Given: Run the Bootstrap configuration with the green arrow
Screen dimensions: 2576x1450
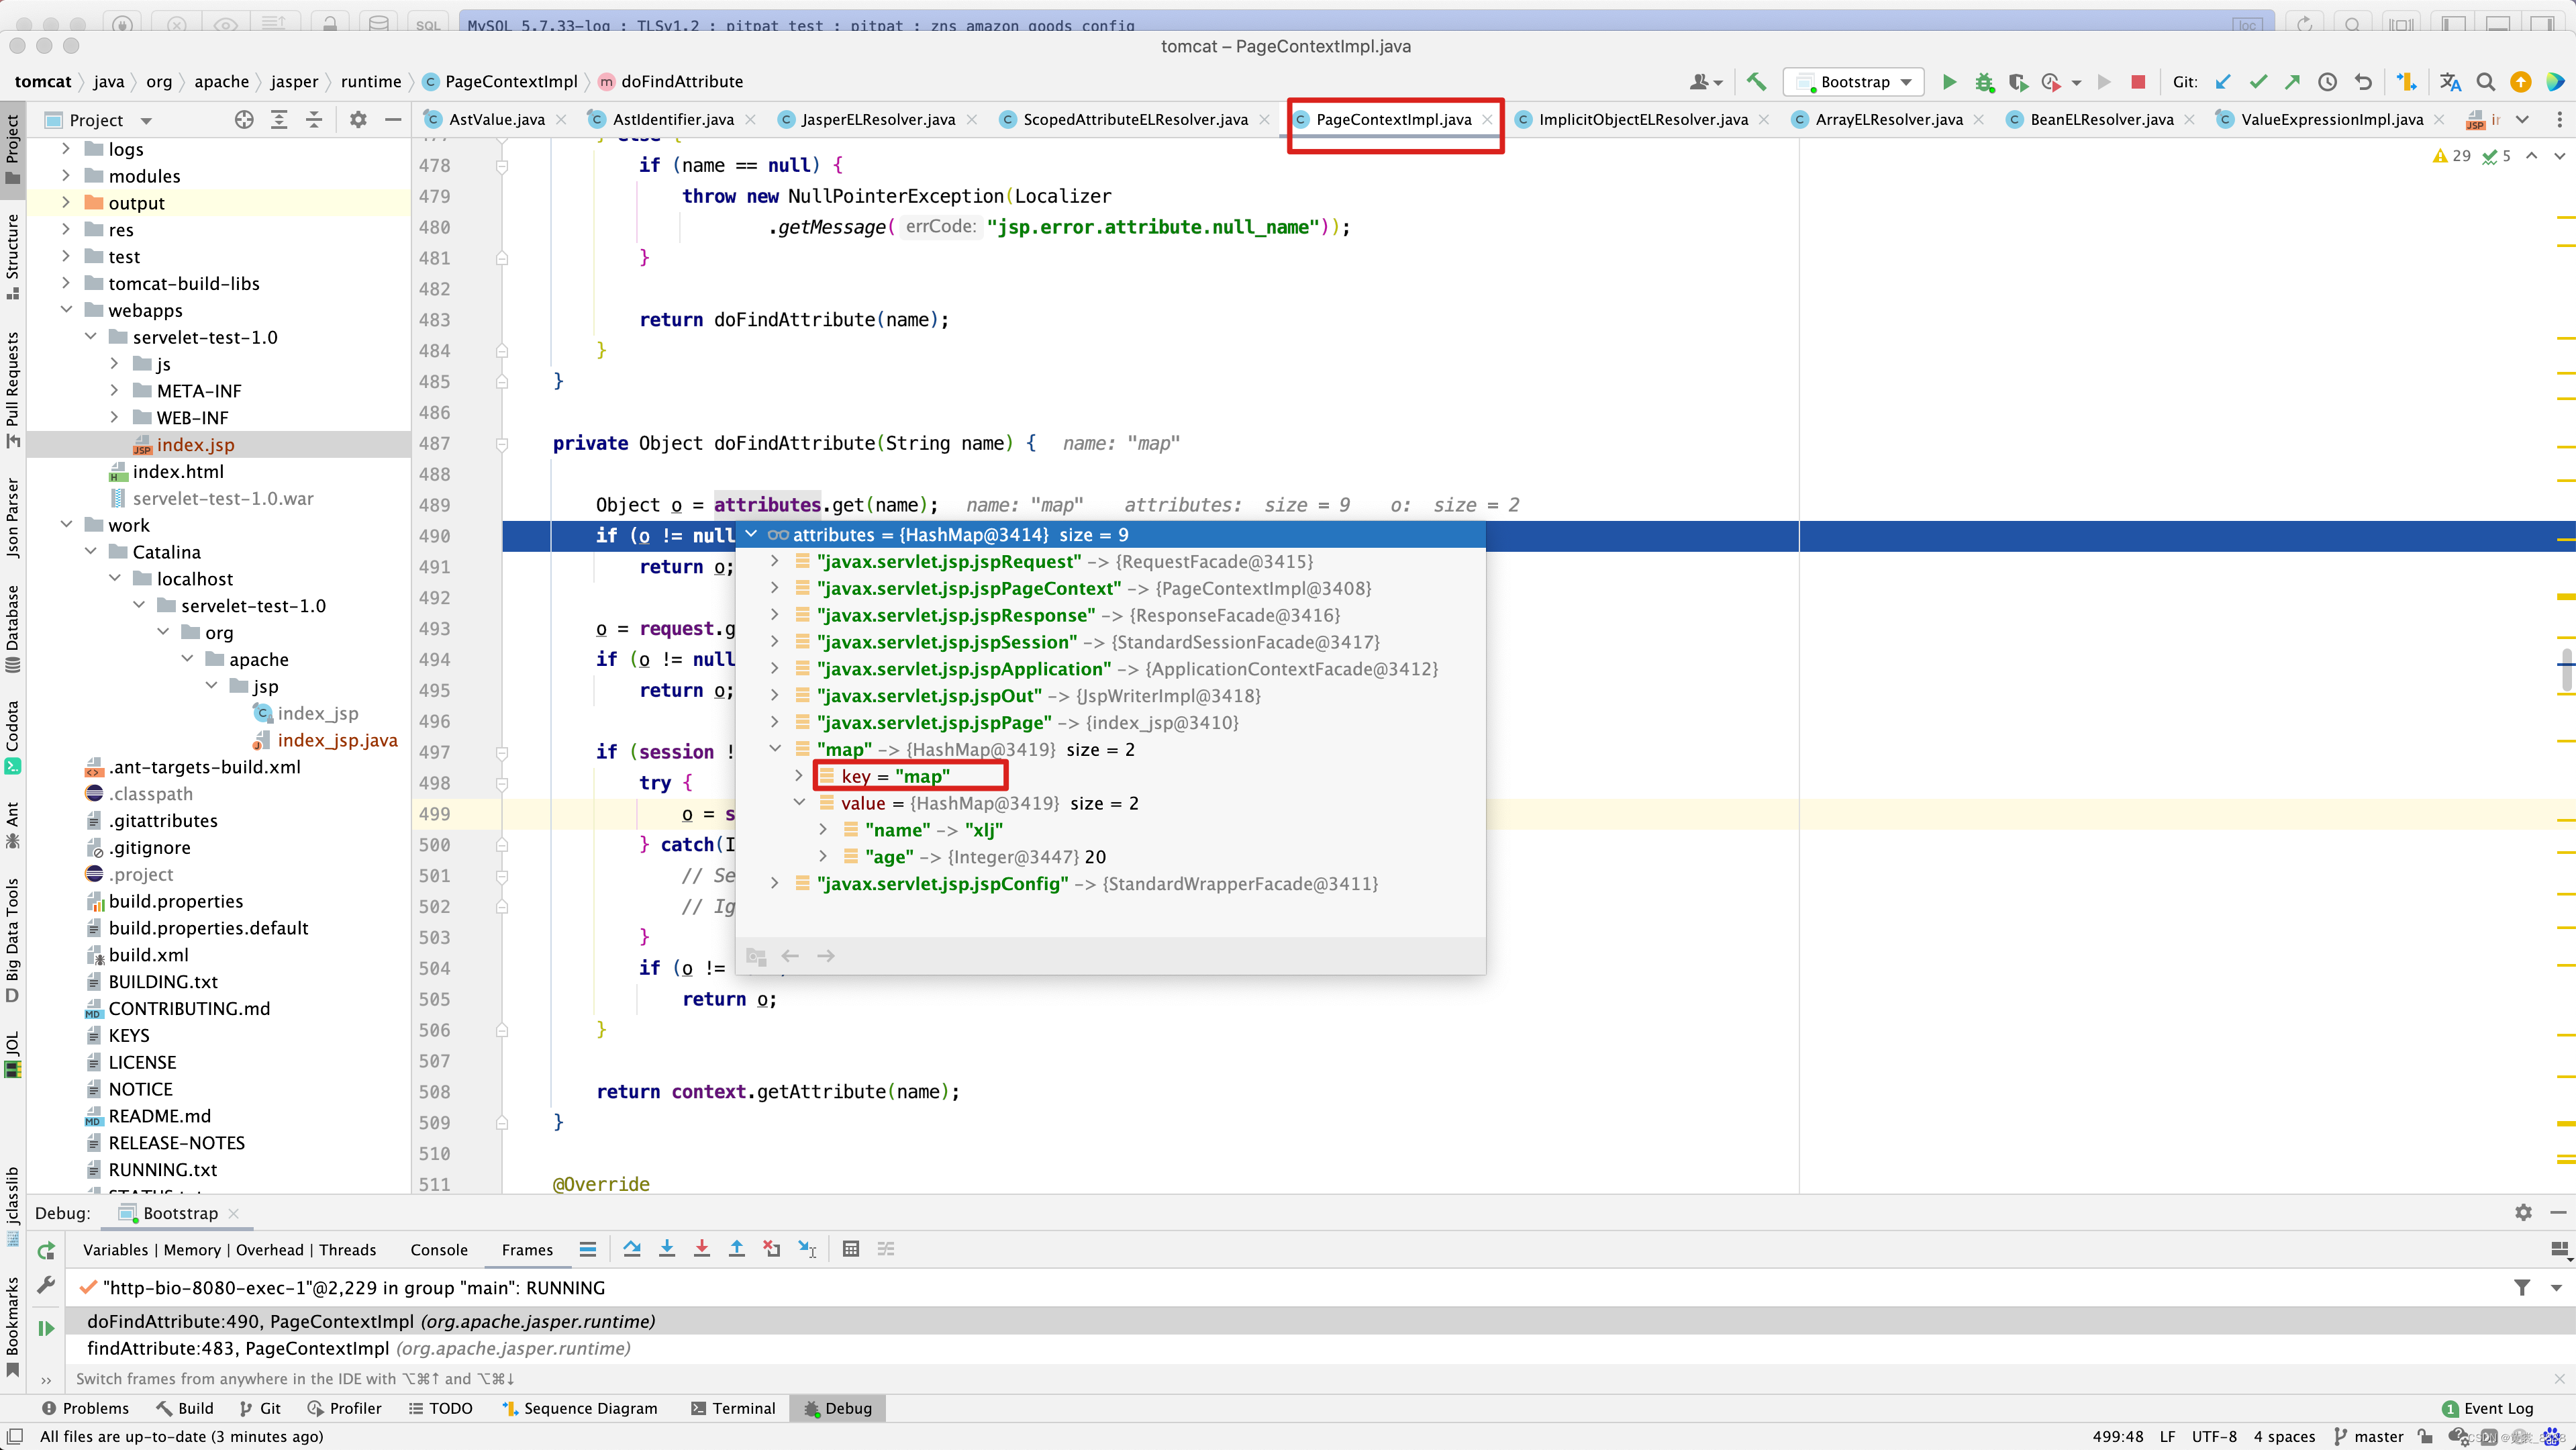Looking at the screenshot, I should [1949, 82].
